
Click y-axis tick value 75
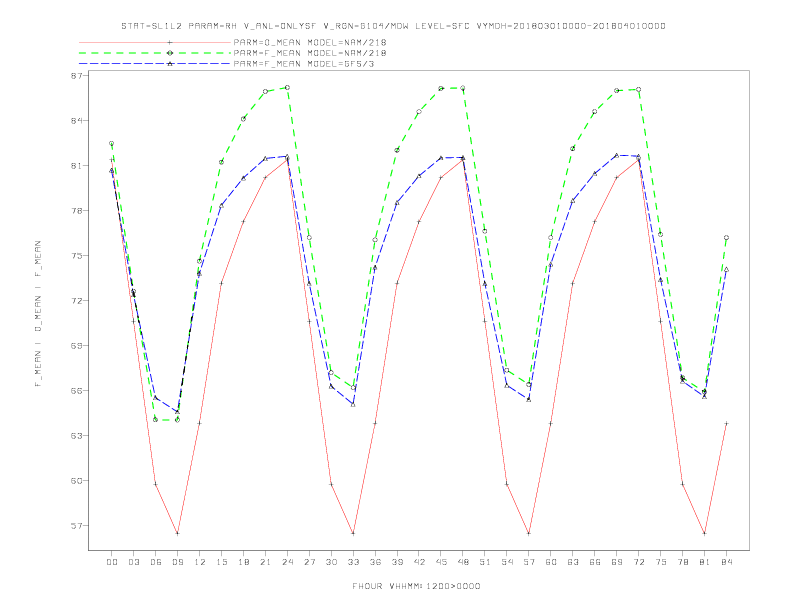pyautogui.click(x=78, y=256)
